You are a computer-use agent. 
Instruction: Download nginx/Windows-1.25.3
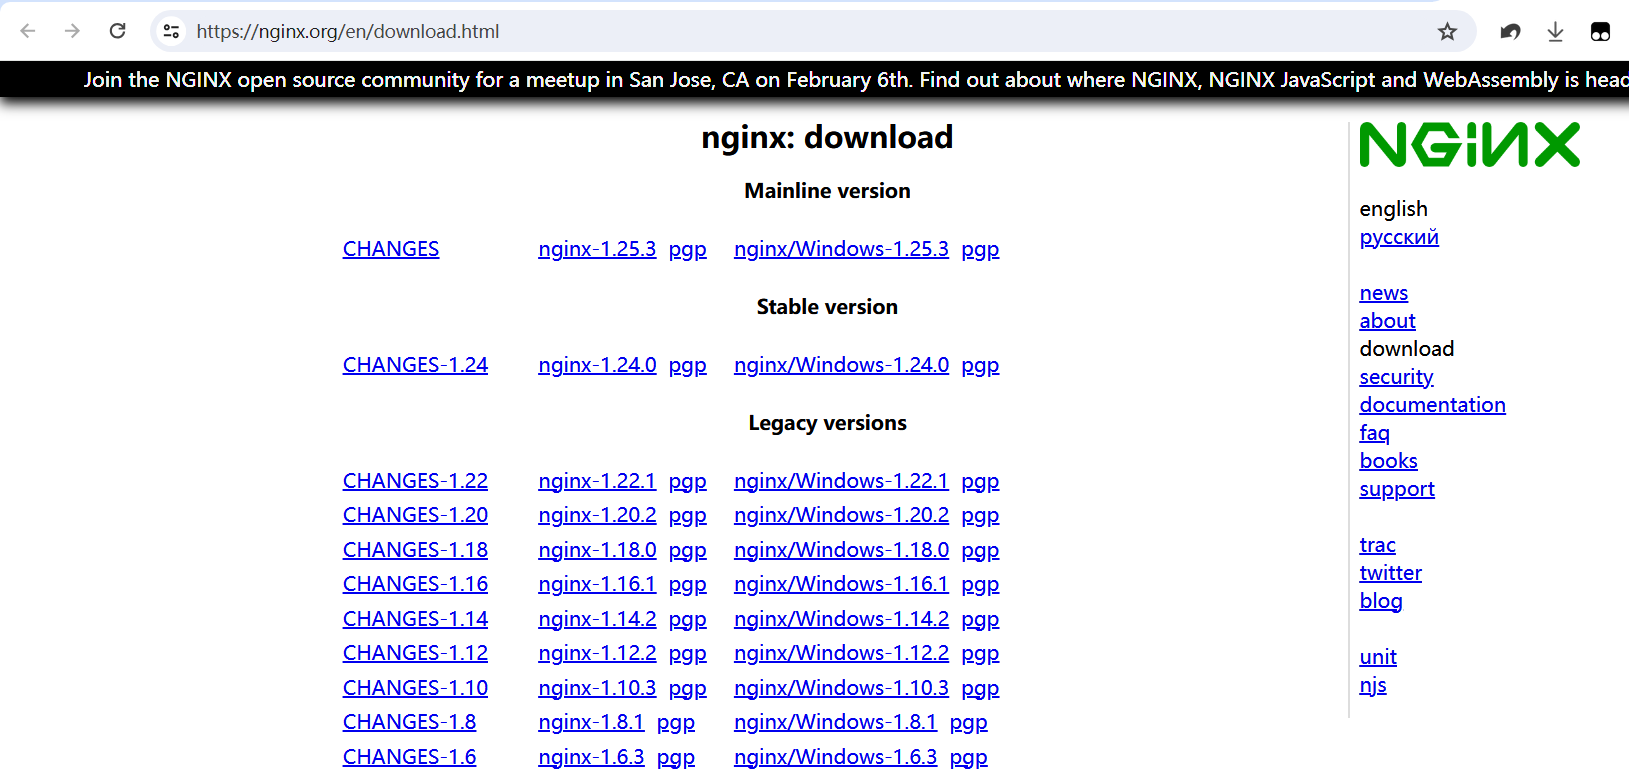coord(841,249)
